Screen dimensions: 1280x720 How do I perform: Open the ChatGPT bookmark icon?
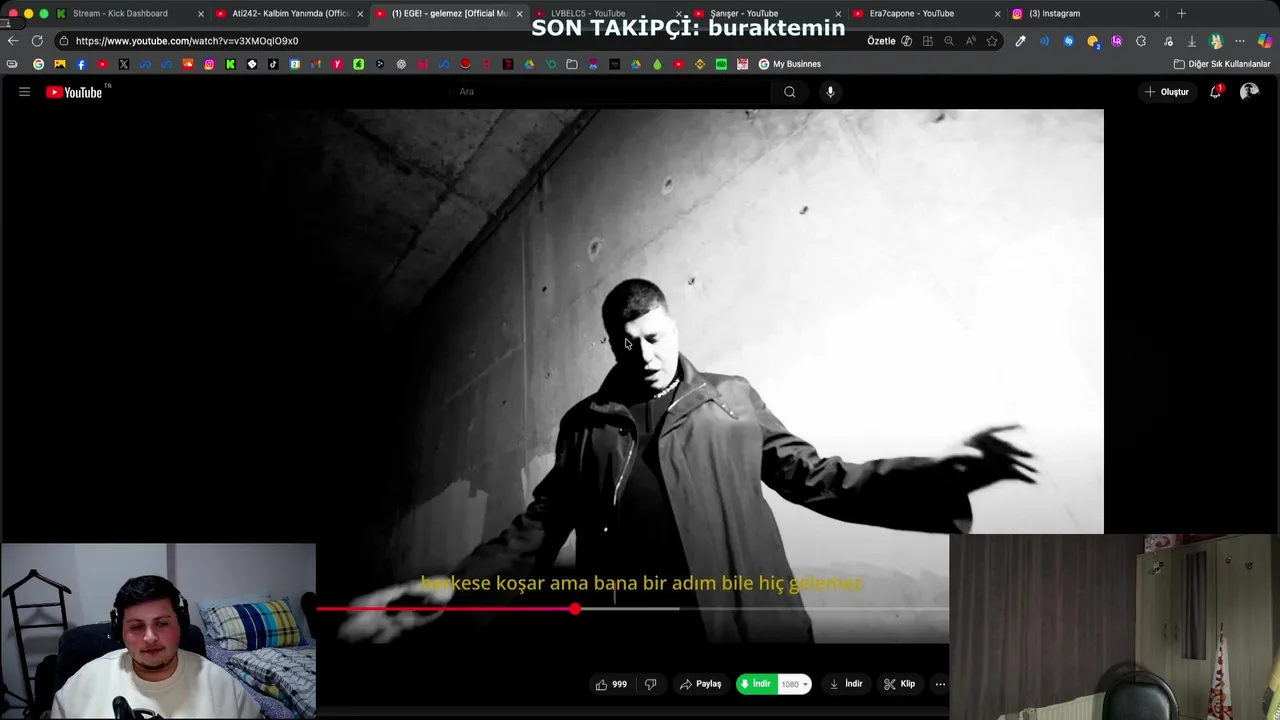tap(401, 64)
